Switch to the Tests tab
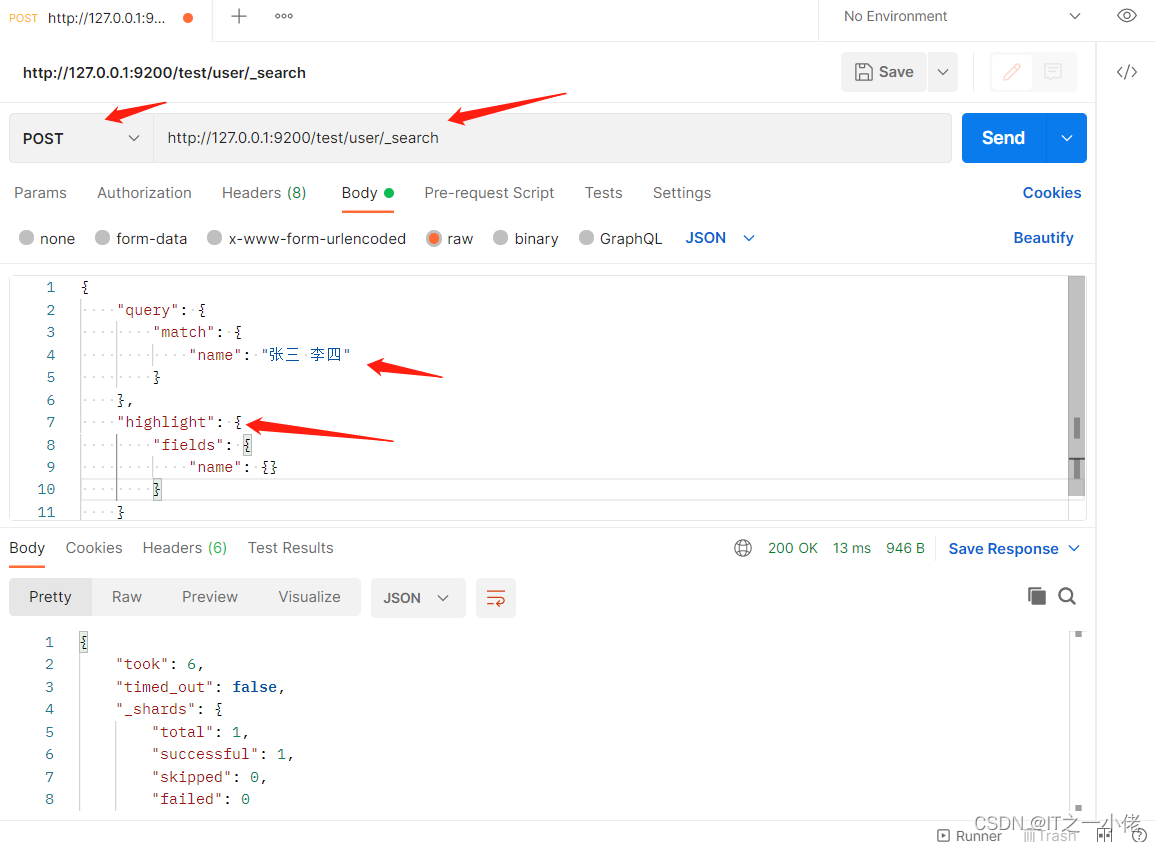The image size is (1156, 842). click(x=603, y=192)
